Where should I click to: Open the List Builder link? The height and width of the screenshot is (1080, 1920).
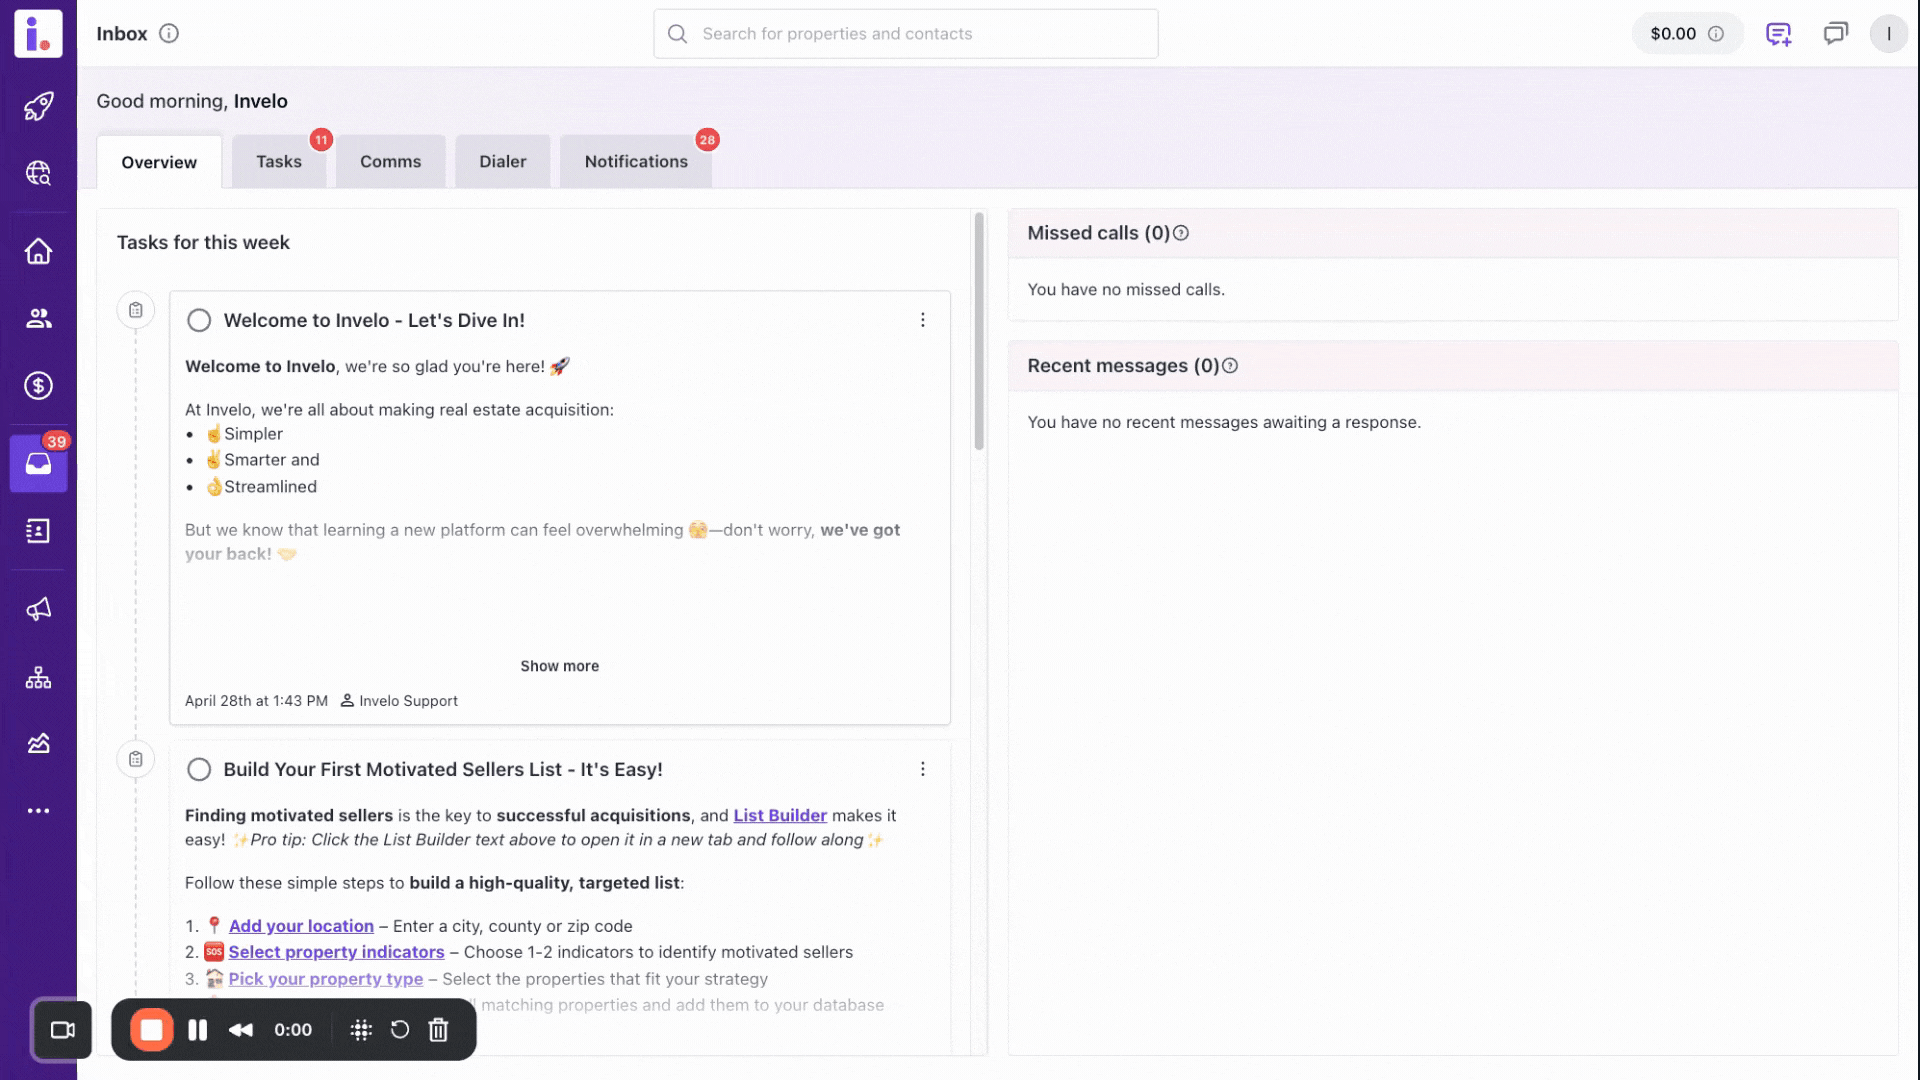pyautogui.click(x=780, y=815)
